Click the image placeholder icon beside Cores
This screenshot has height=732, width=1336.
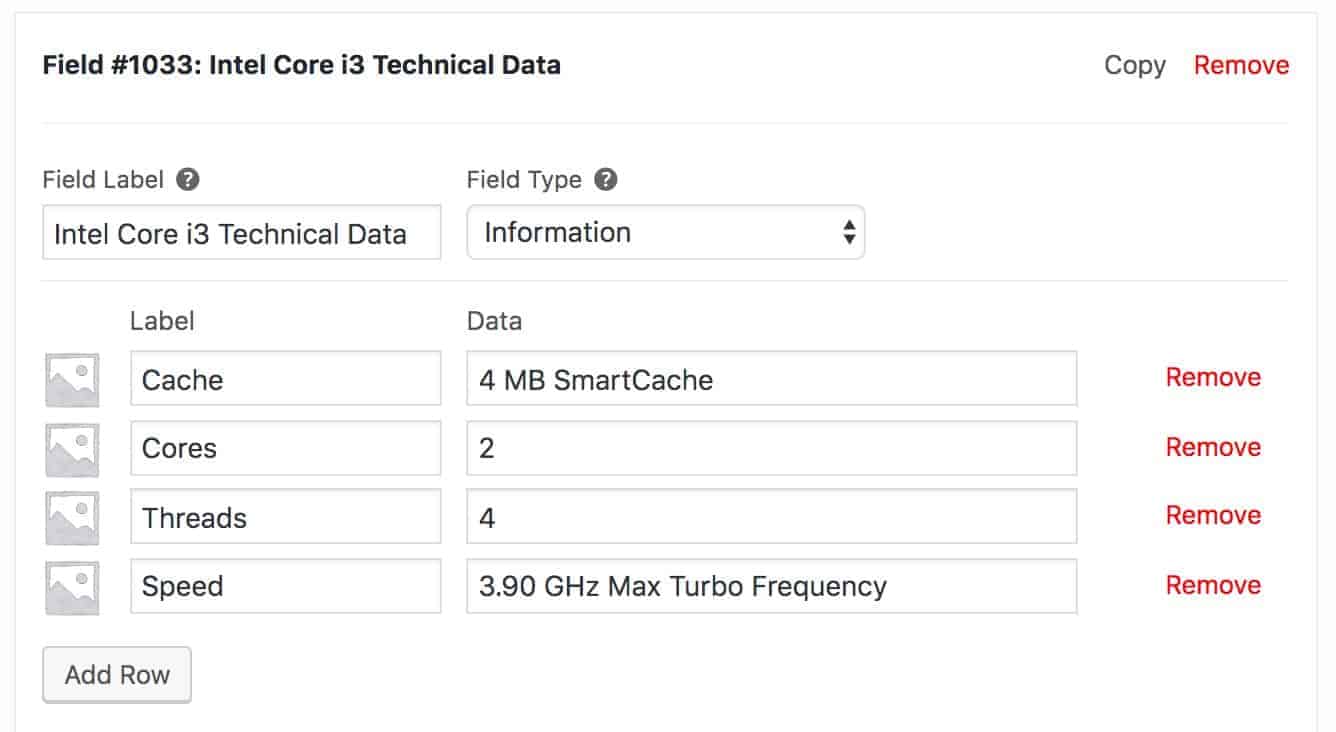[72, 449]
